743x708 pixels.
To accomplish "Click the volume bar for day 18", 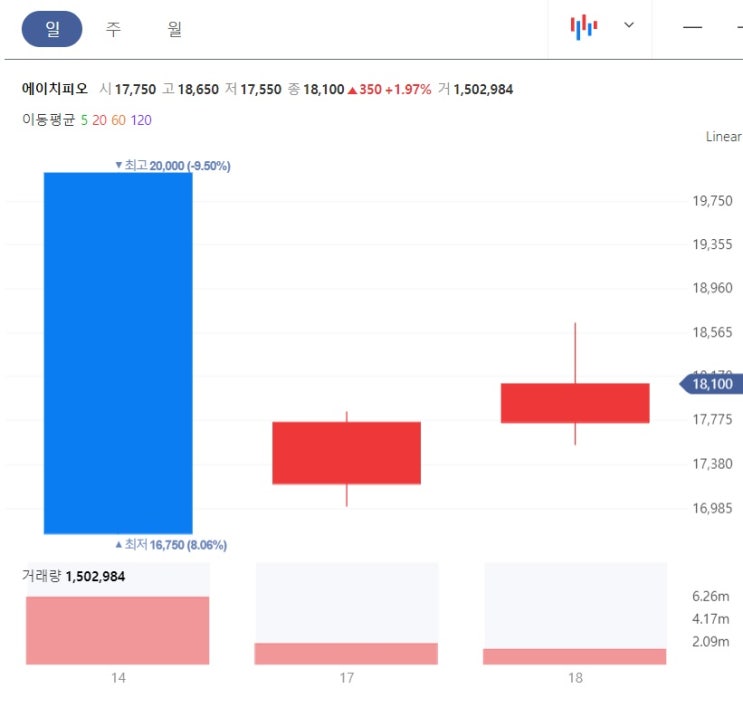I will point(574,656).
